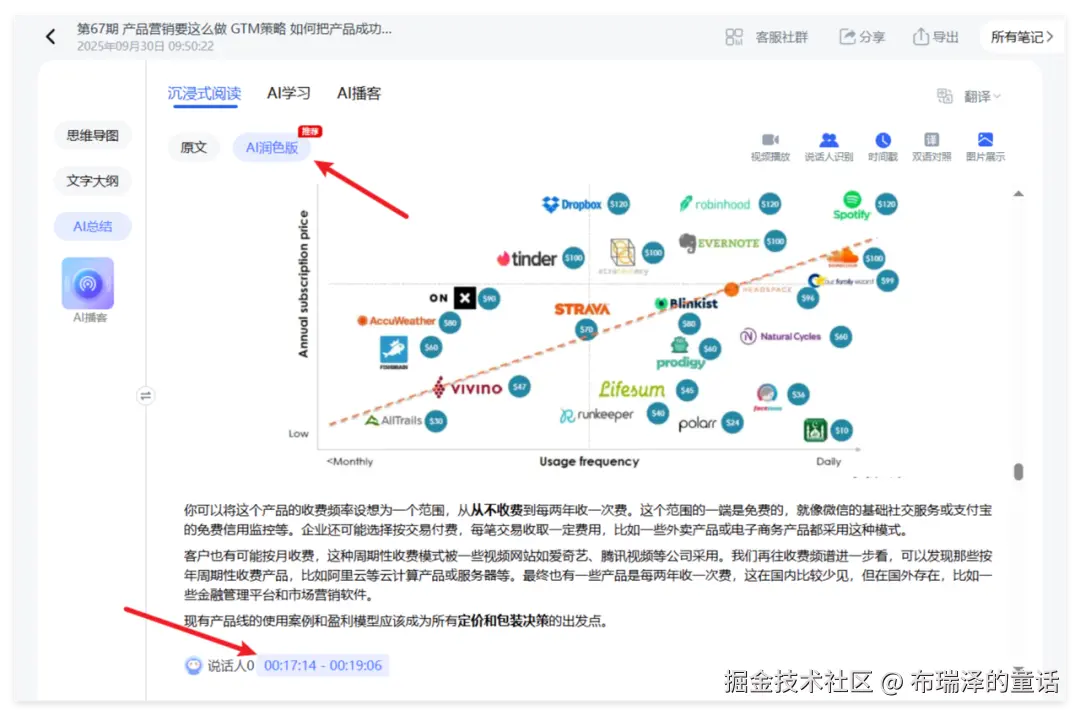The height and width of the screenshot is (716, 1080).
Task: Select the 原文 version
Action: pos(194,147)
